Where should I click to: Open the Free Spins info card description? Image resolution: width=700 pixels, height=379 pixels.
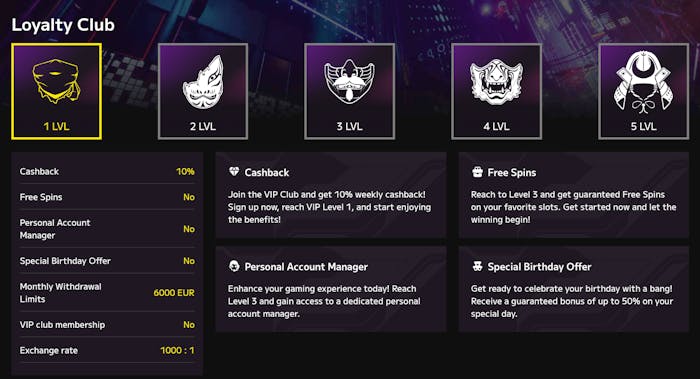pyautogui.click(x=573, y=207)
